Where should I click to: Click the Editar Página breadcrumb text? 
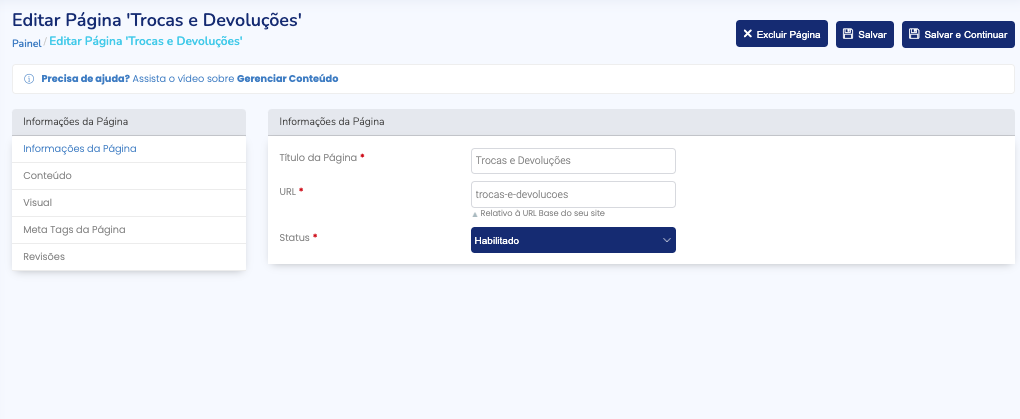click(145, 42)
